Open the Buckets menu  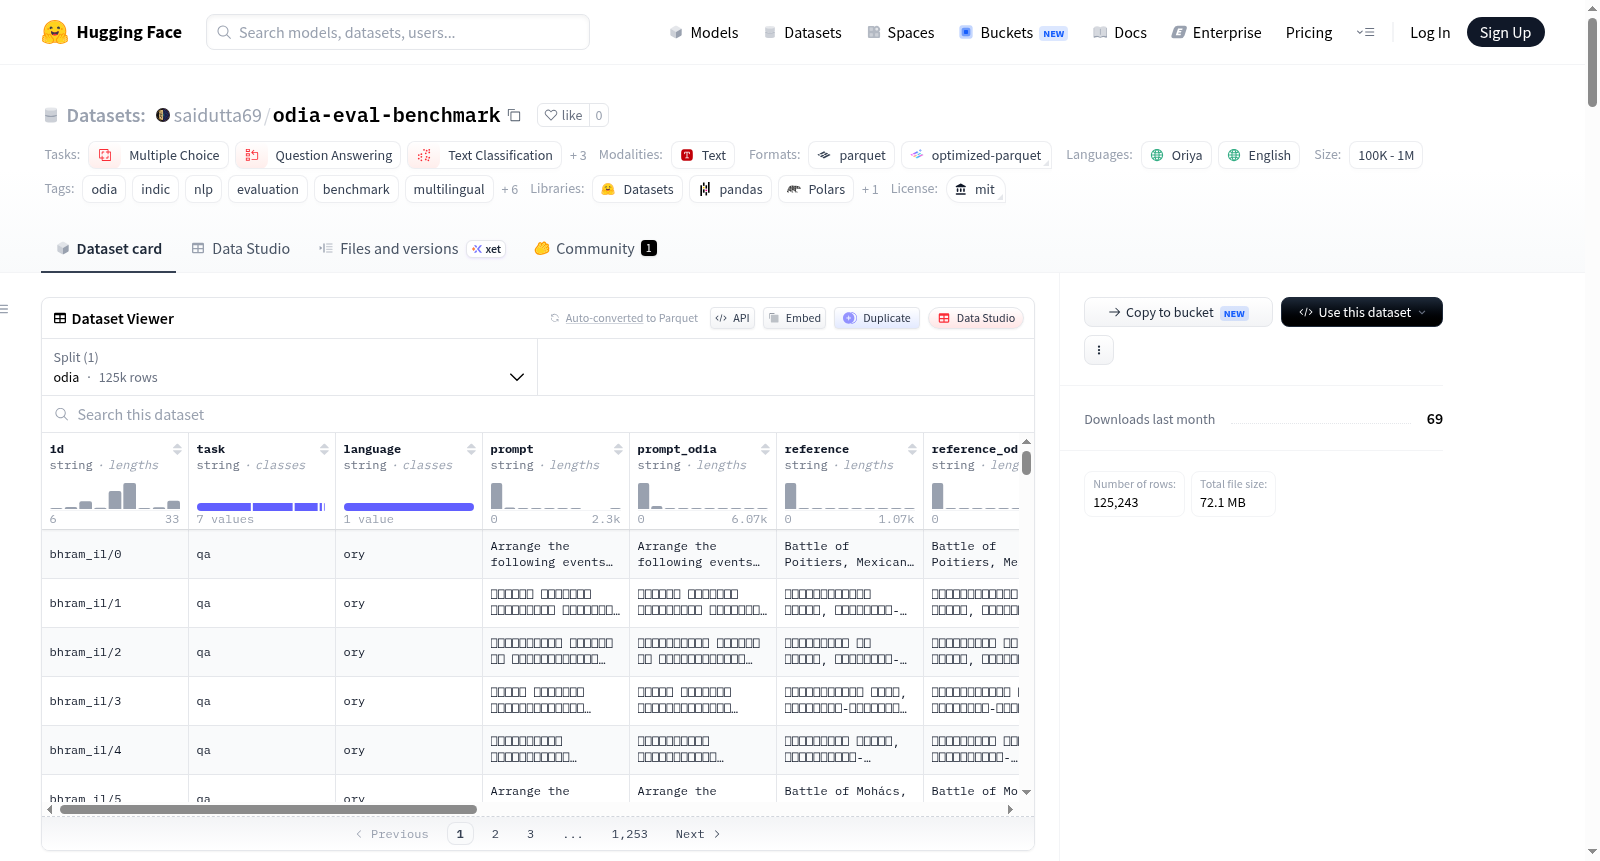[x=1013, y=32]
